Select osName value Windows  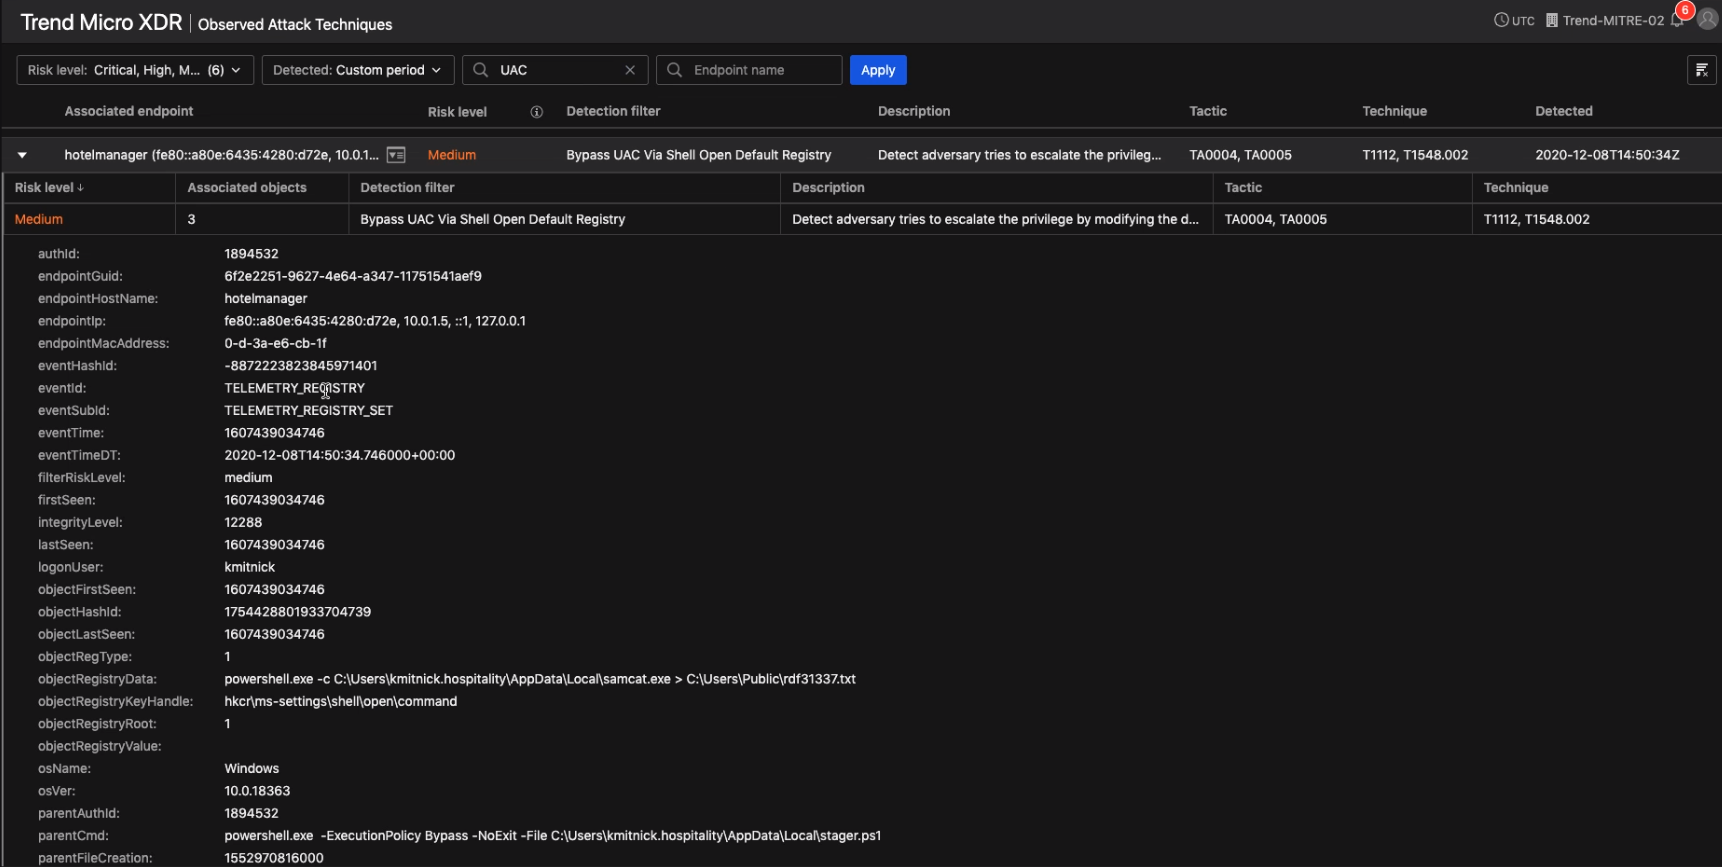[x=251, y=769]
